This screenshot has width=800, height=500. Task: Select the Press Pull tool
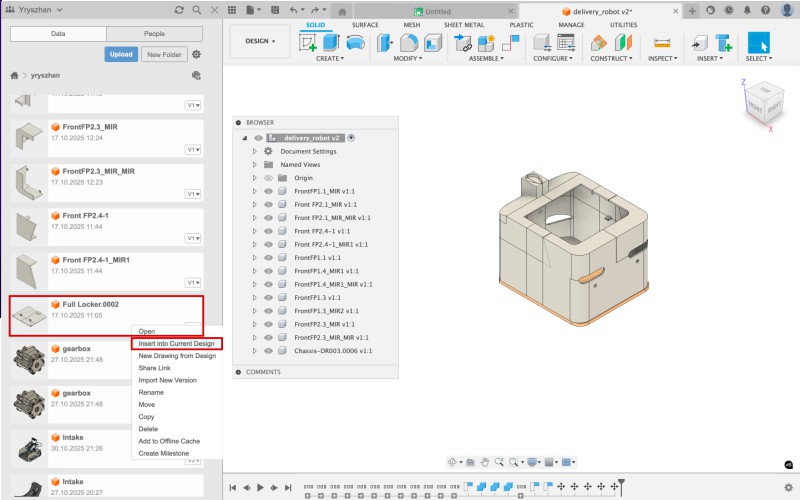(x=385, y=43)
